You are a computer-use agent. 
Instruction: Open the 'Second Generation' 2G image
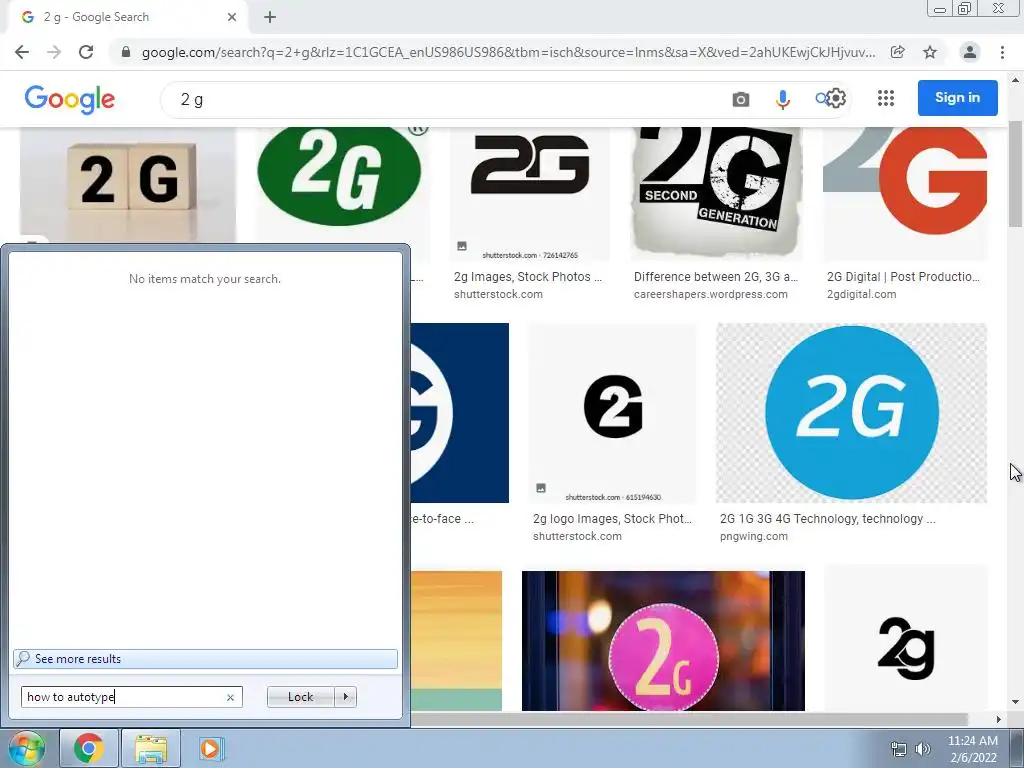tap(716, 194)
